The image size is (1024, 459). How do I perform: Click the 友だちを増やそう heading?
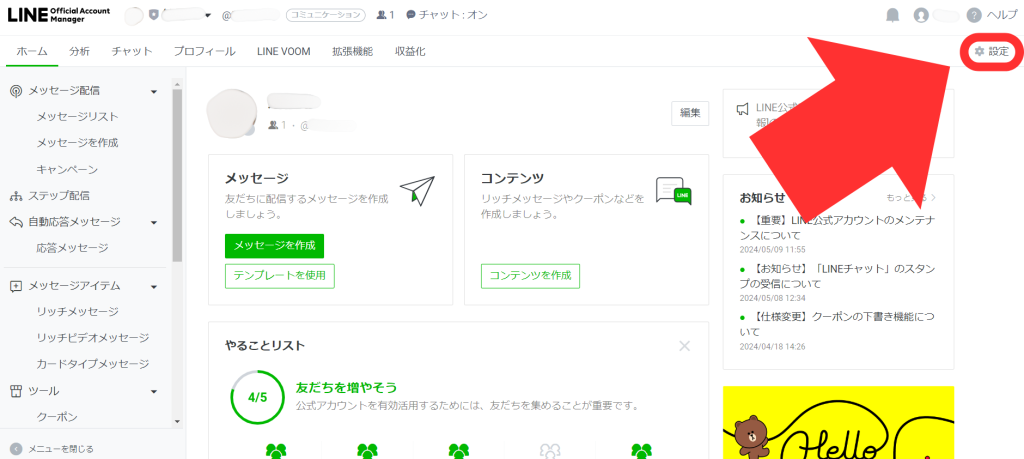[x=346, y=388]
